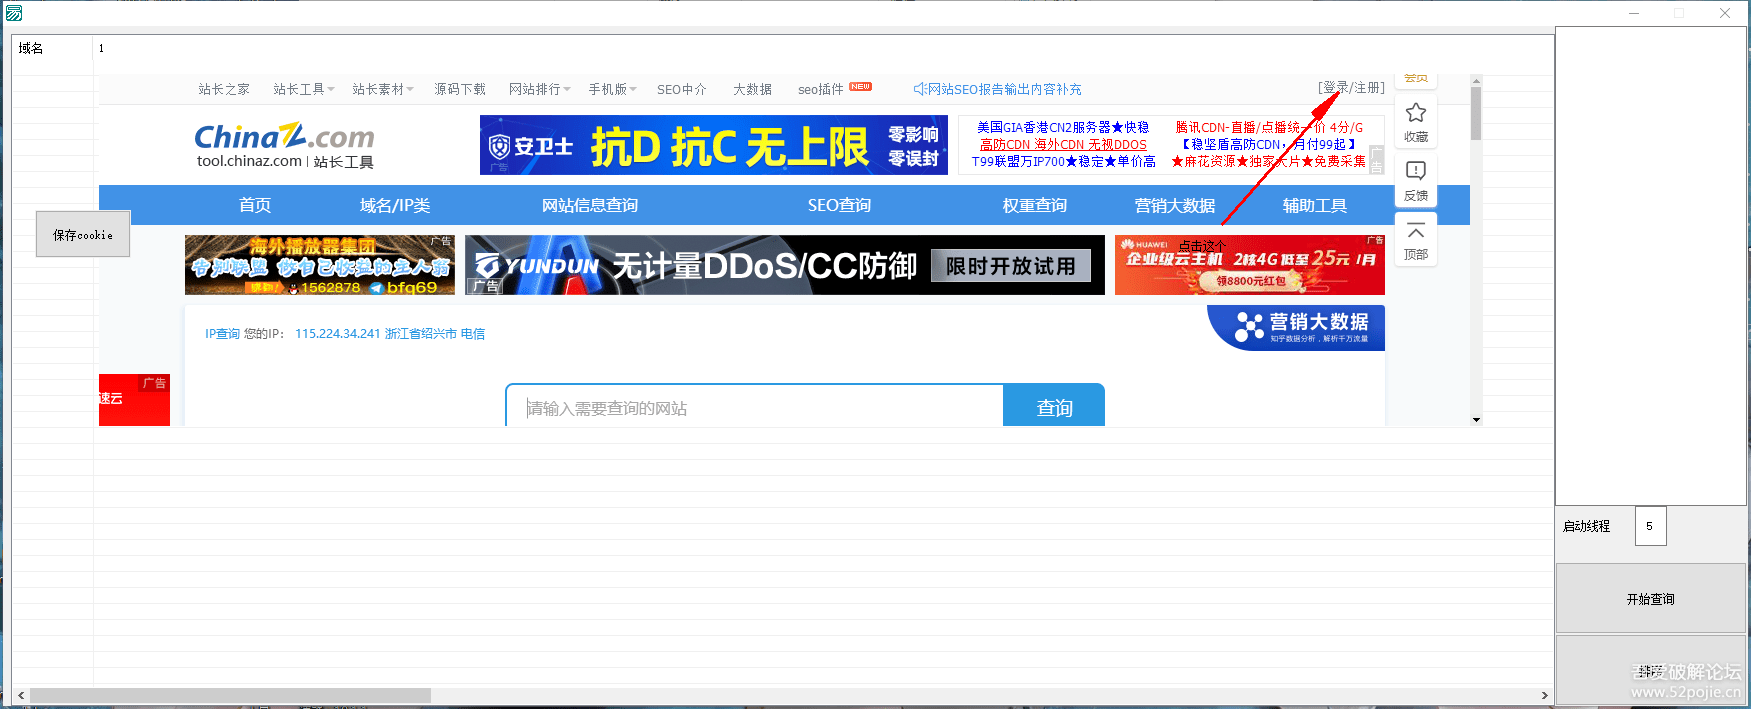The height and width of the screenshot is (709, 1751).
Task: Click the blue 查询 search button
Action: point(1054,407)
